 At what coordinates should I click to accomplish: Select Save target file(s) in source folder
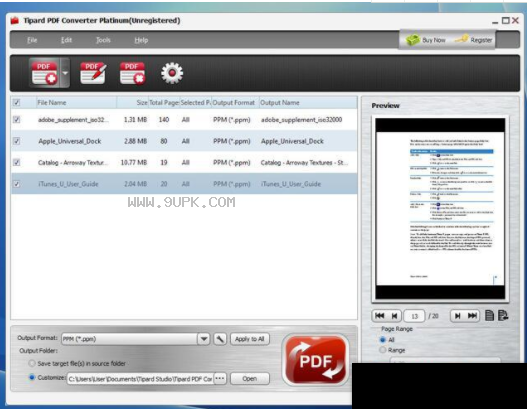32,363
